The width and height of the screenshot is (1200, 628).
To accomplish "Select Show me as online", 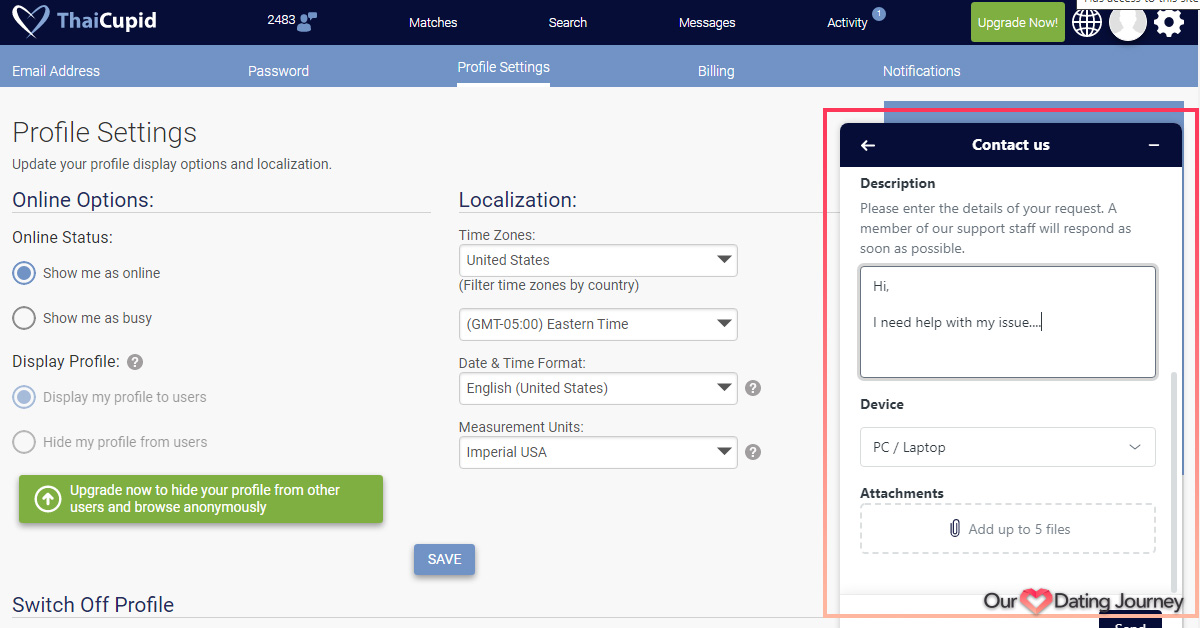I will click(24, 273).
